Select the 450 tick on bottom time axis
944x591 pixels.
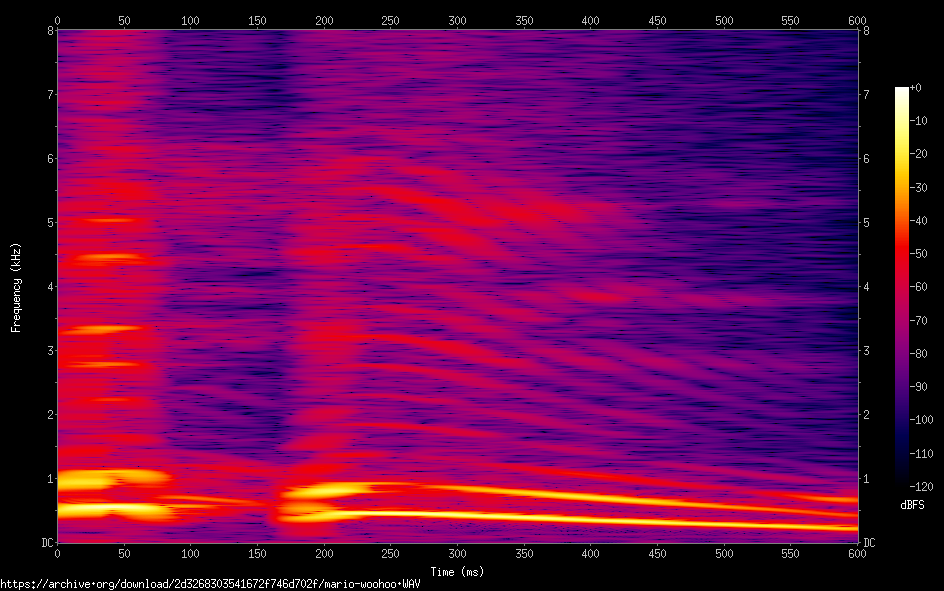point(657,552)
